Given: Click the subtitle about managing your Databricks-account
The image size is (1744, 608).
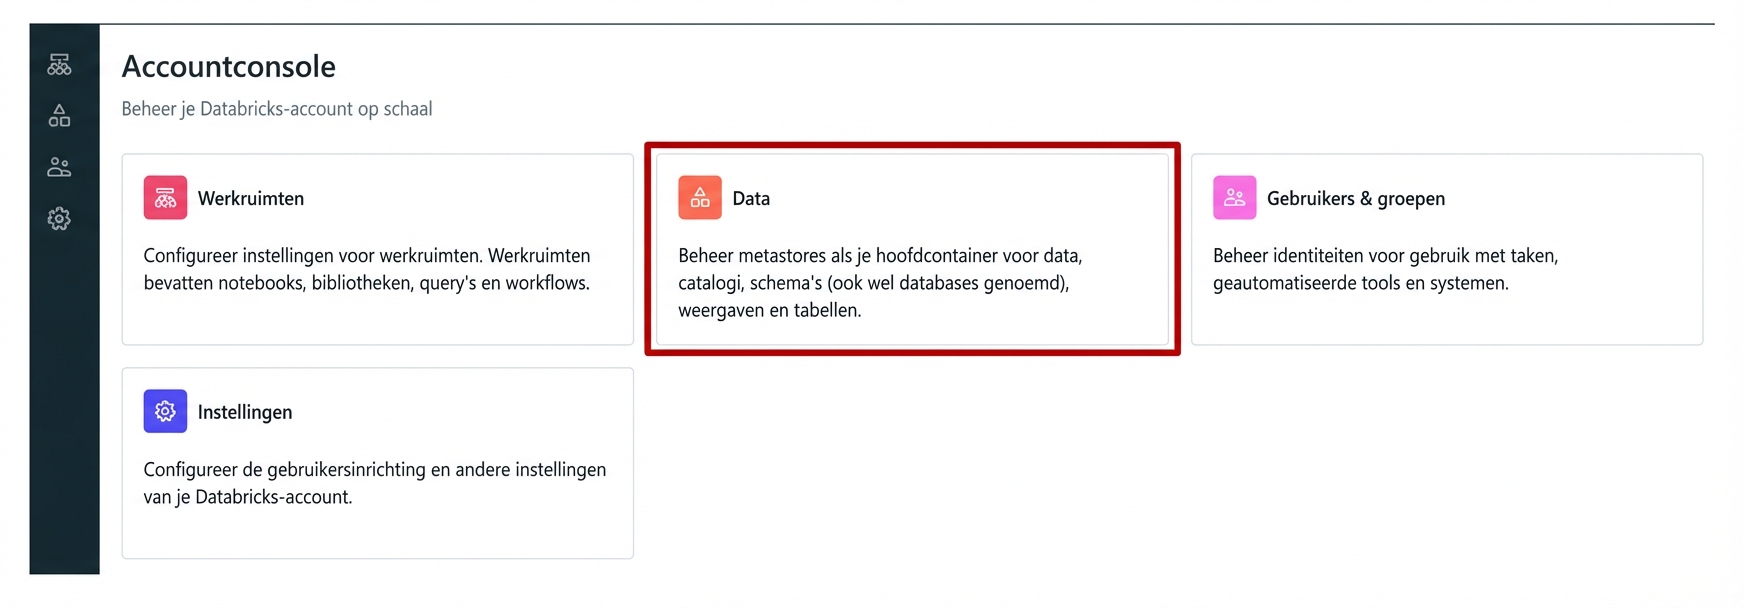Looking at the screenshot, I should [276, 108].
